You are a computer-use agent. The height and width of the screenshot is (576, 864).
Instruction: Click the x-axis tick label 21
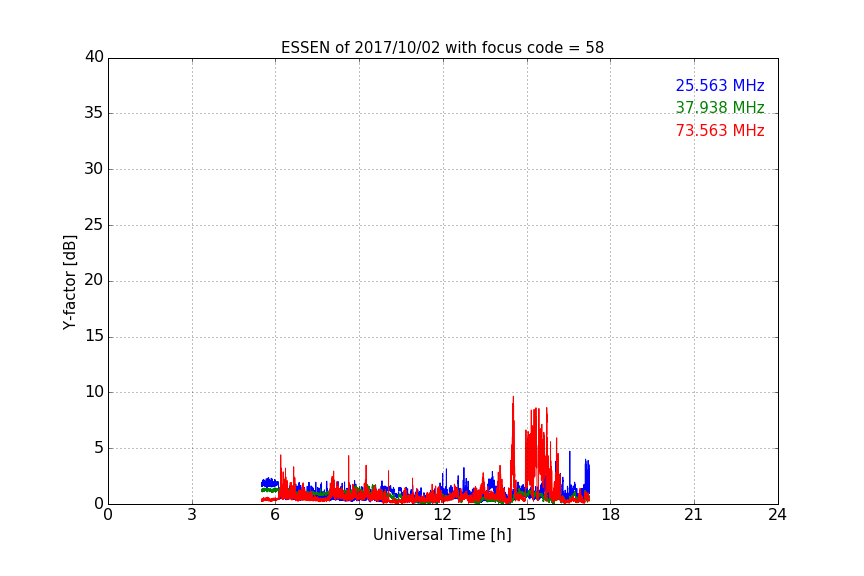pyautogui.click(x=694, y=515)
